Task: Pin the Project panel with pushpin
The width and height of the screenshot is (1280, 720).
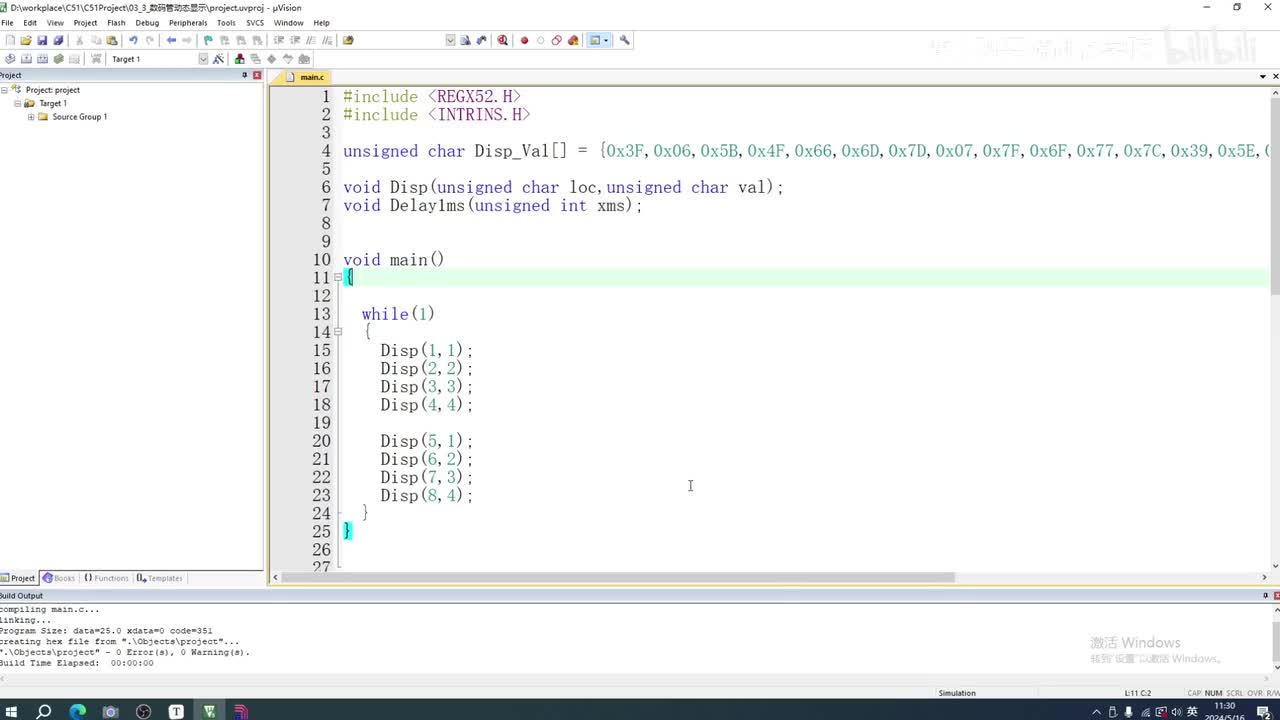Action: (x=245, y=76)
